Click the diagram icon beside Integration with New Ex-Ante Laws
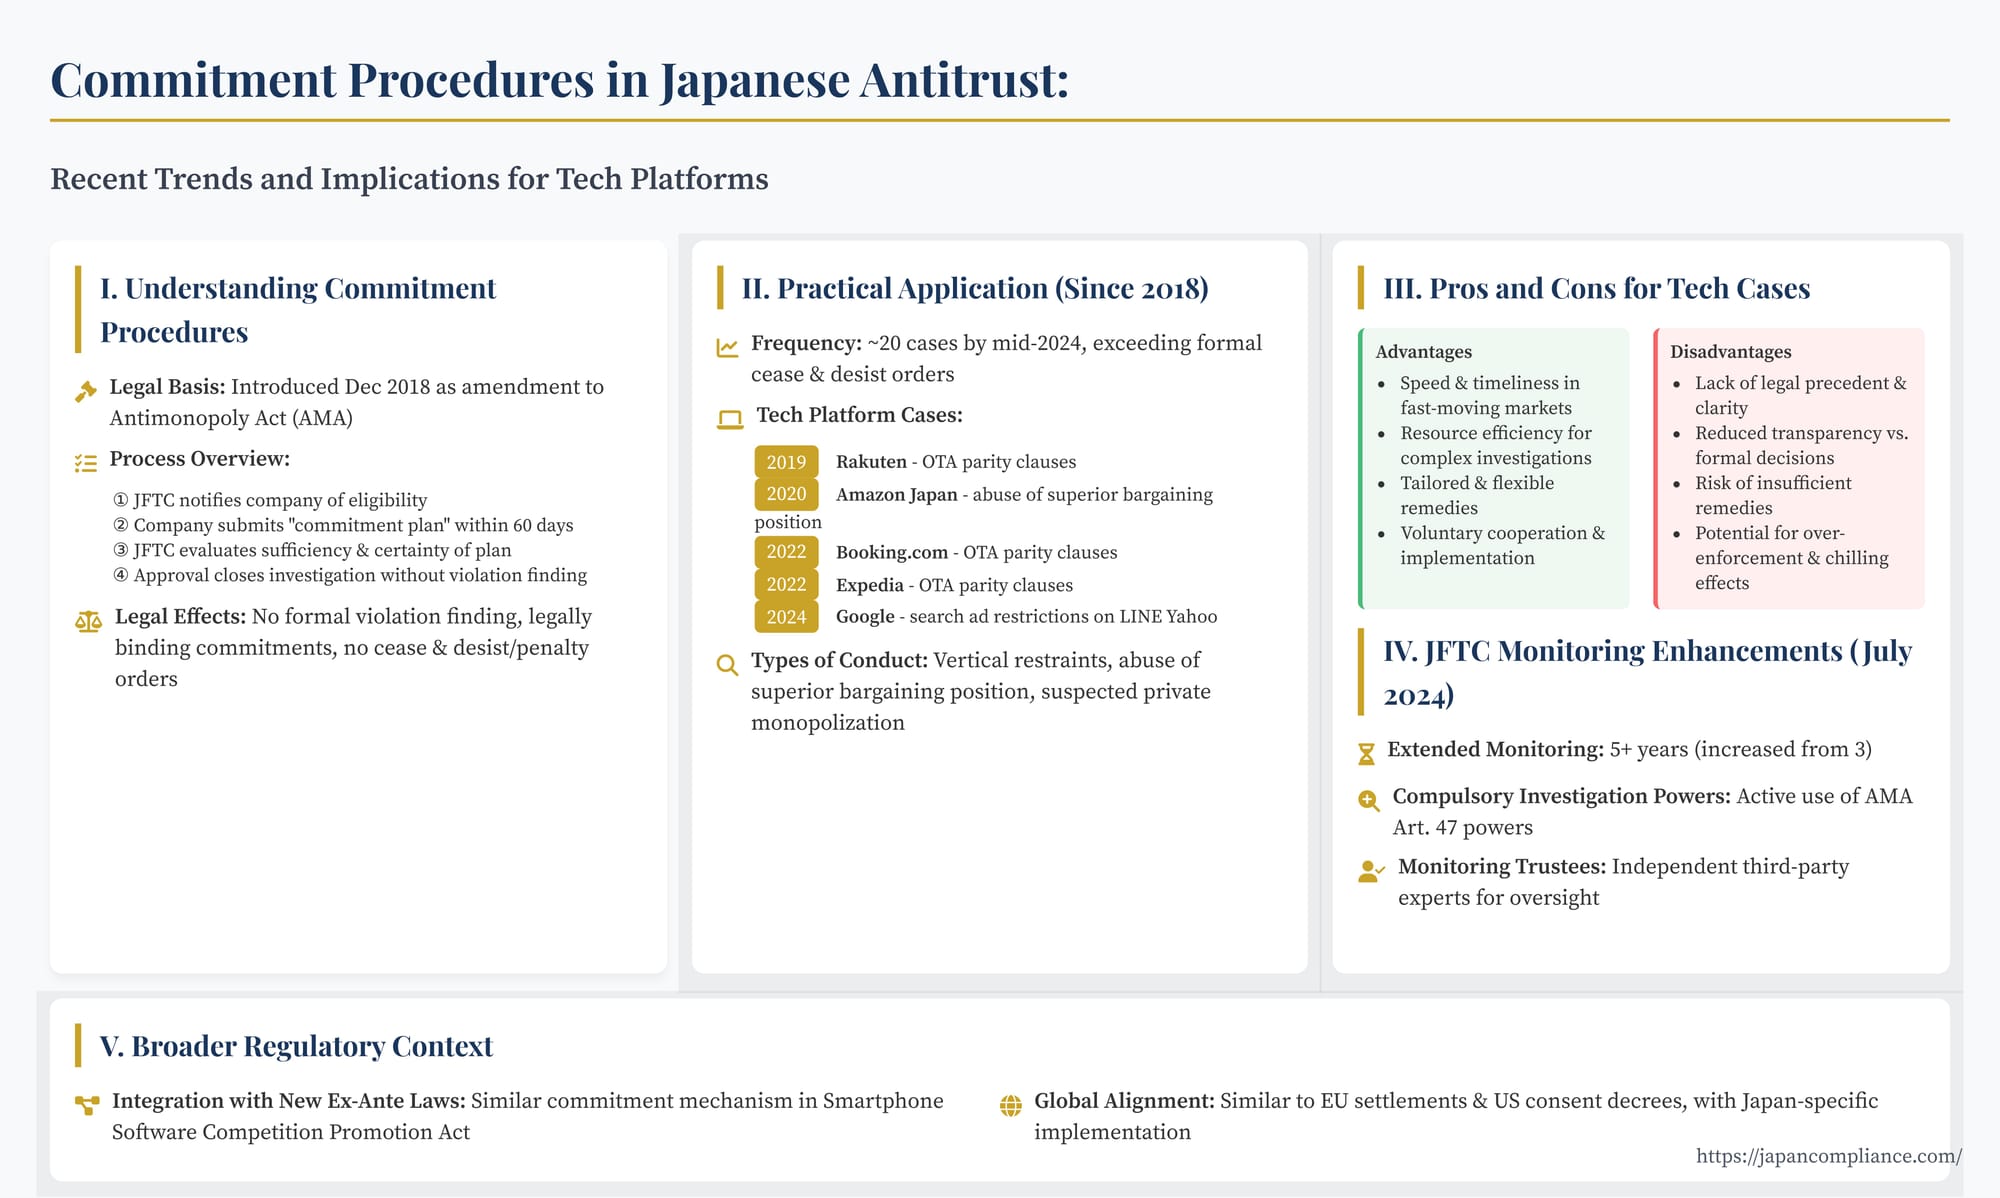 87,1105
